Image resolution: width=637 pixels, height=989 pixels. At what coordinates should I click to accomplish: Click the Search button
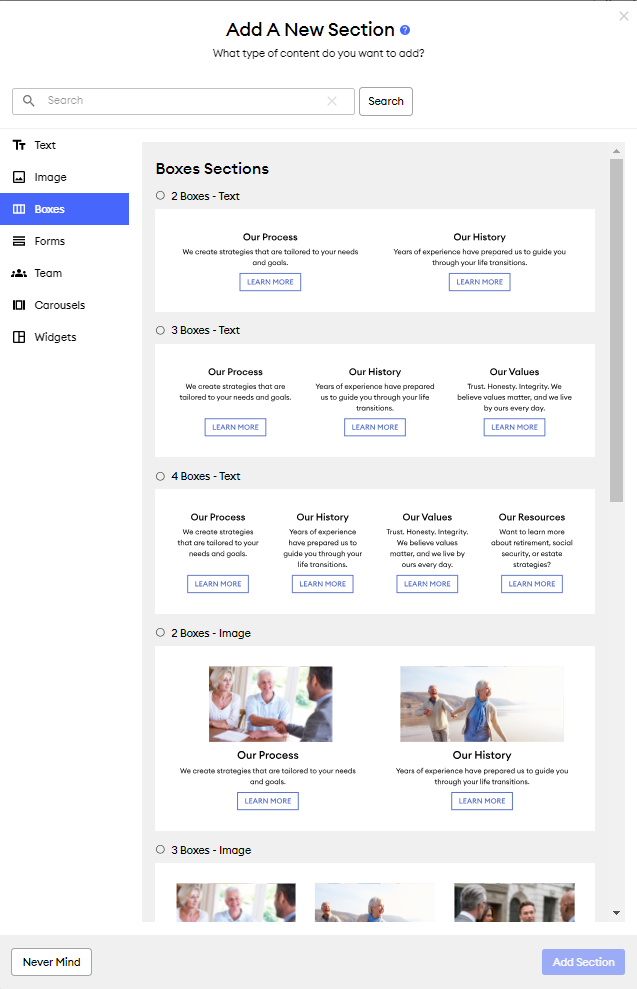386,101
